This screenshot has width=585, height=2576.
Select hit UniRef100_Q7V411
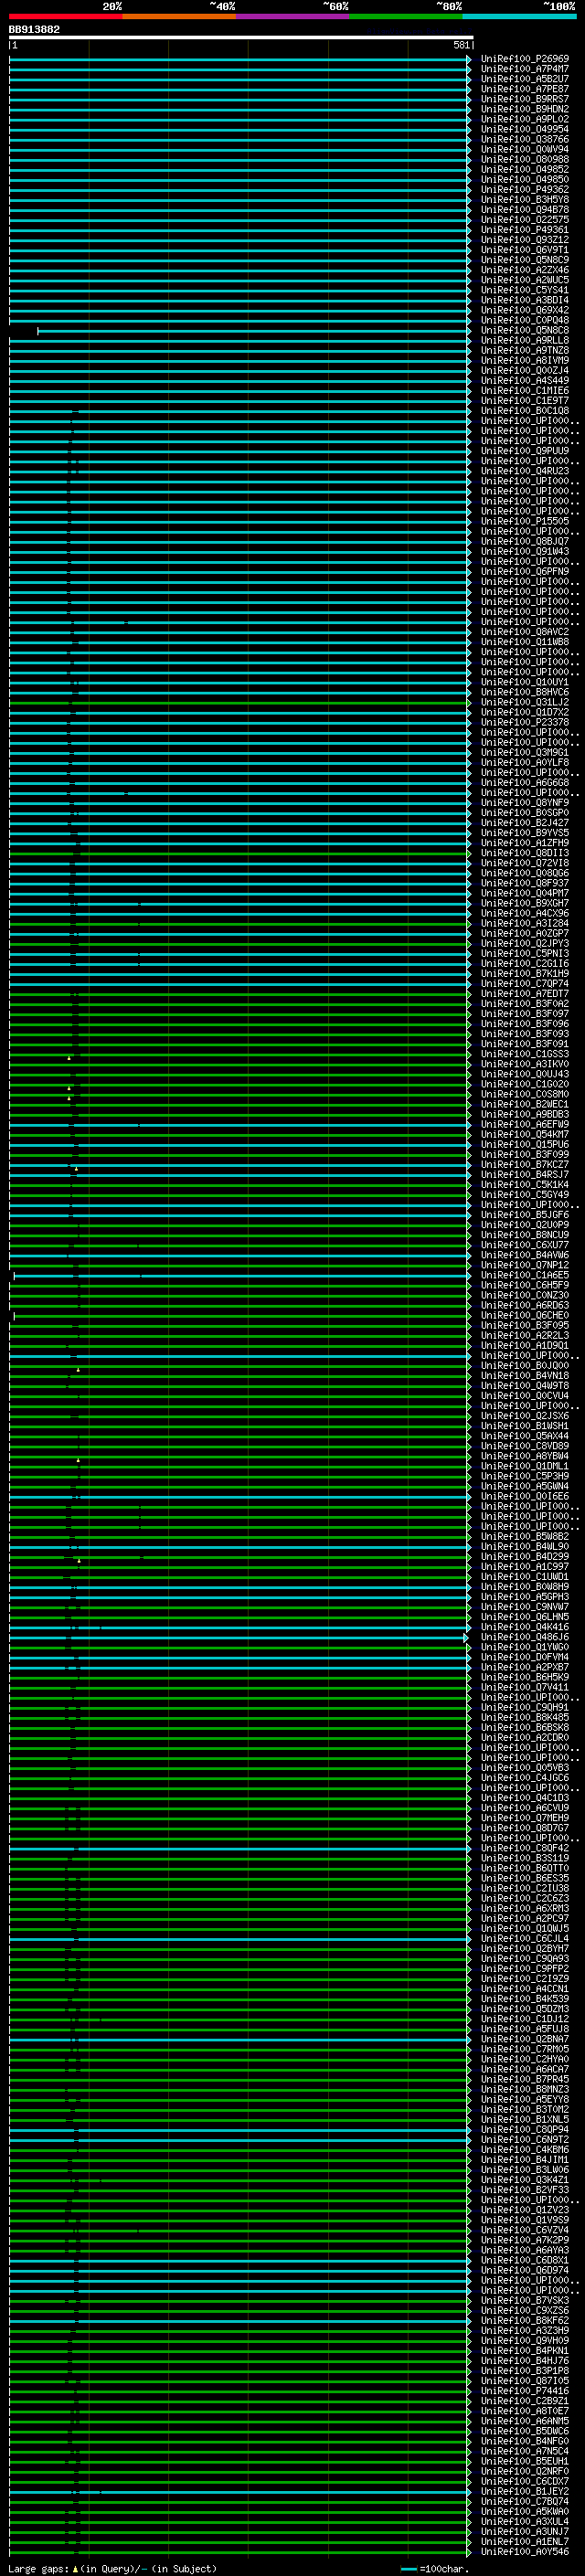coord(524,1688)
